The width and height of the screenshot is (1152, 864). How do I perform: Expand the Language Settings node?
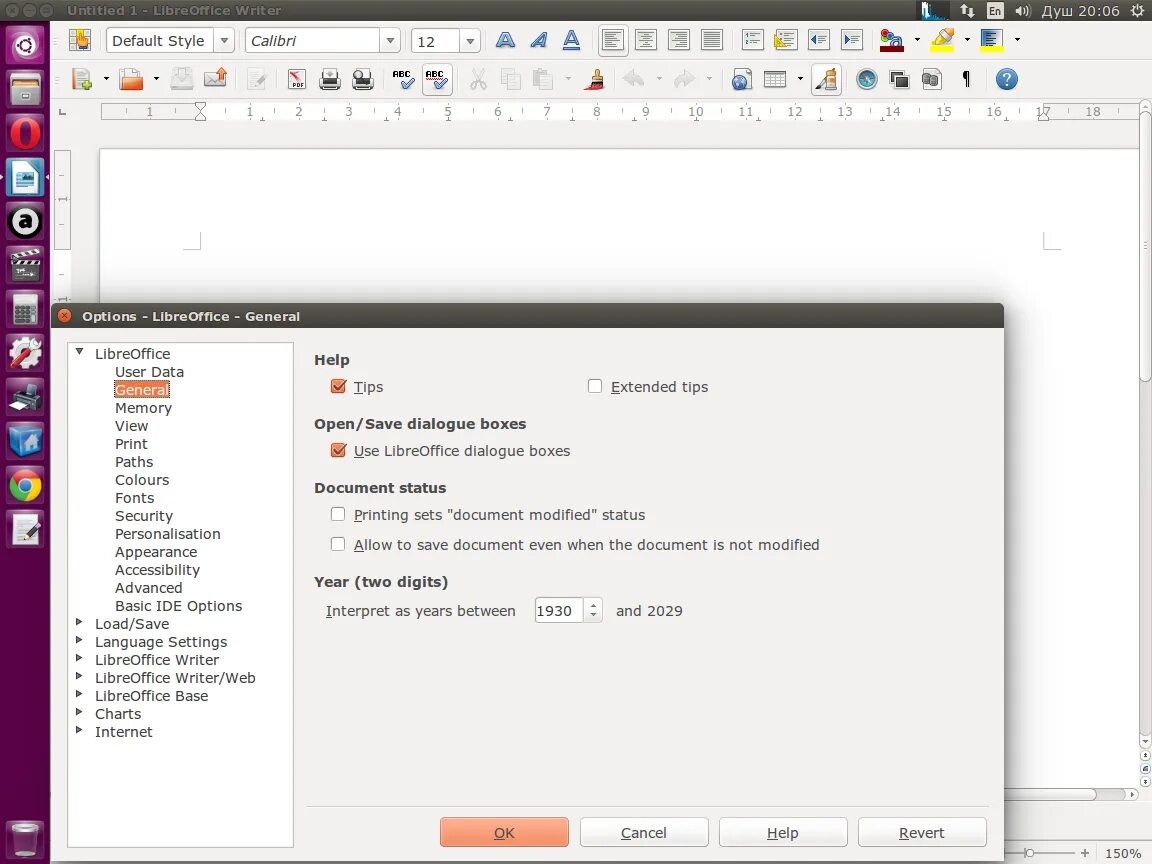79,640
